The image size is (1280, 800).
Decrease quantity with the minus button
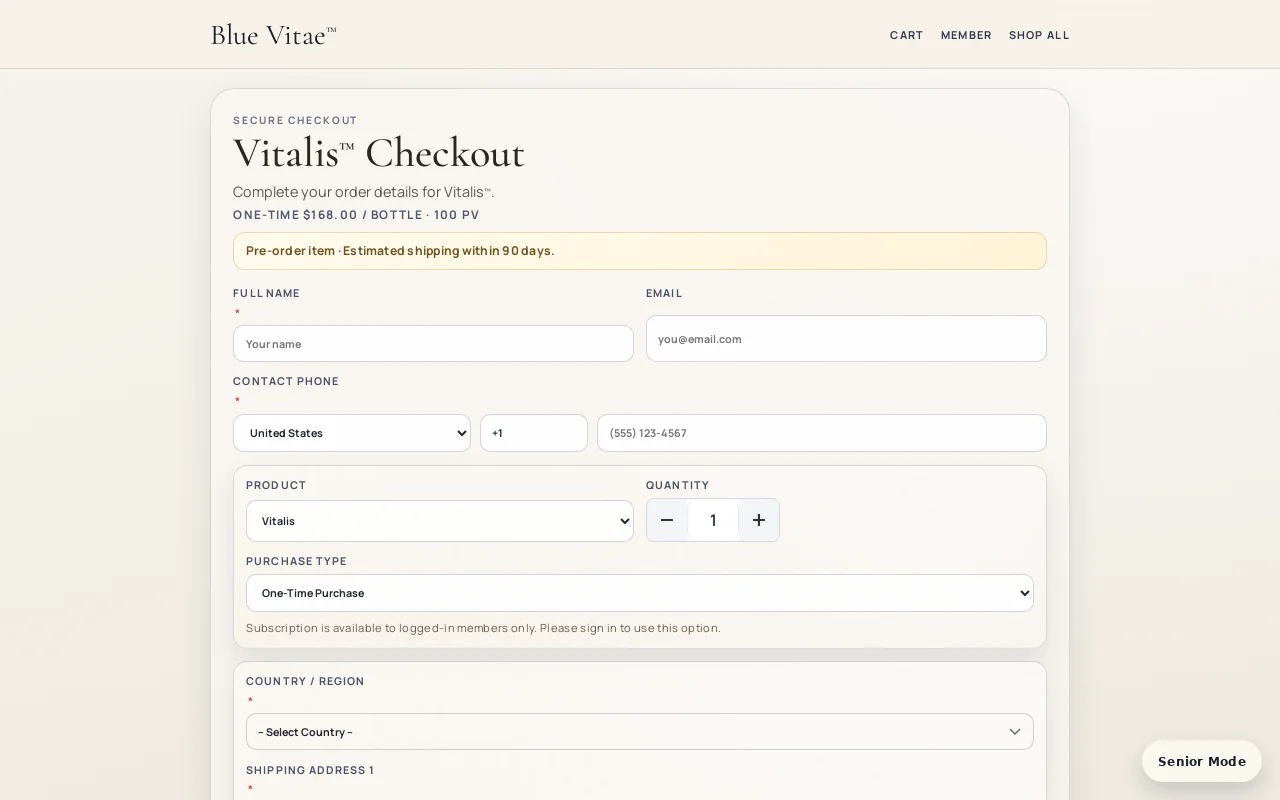pos(667,520)
